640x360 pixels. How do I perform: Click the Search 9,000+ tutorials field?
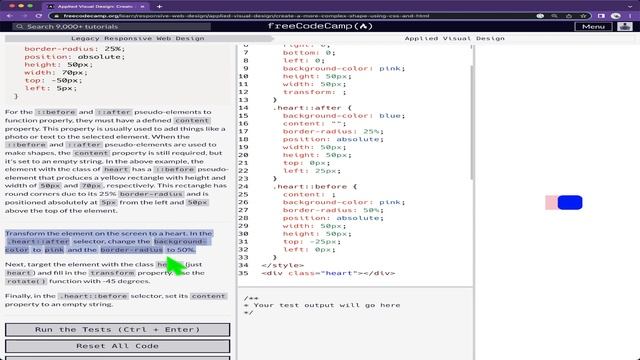click(111, 27)
